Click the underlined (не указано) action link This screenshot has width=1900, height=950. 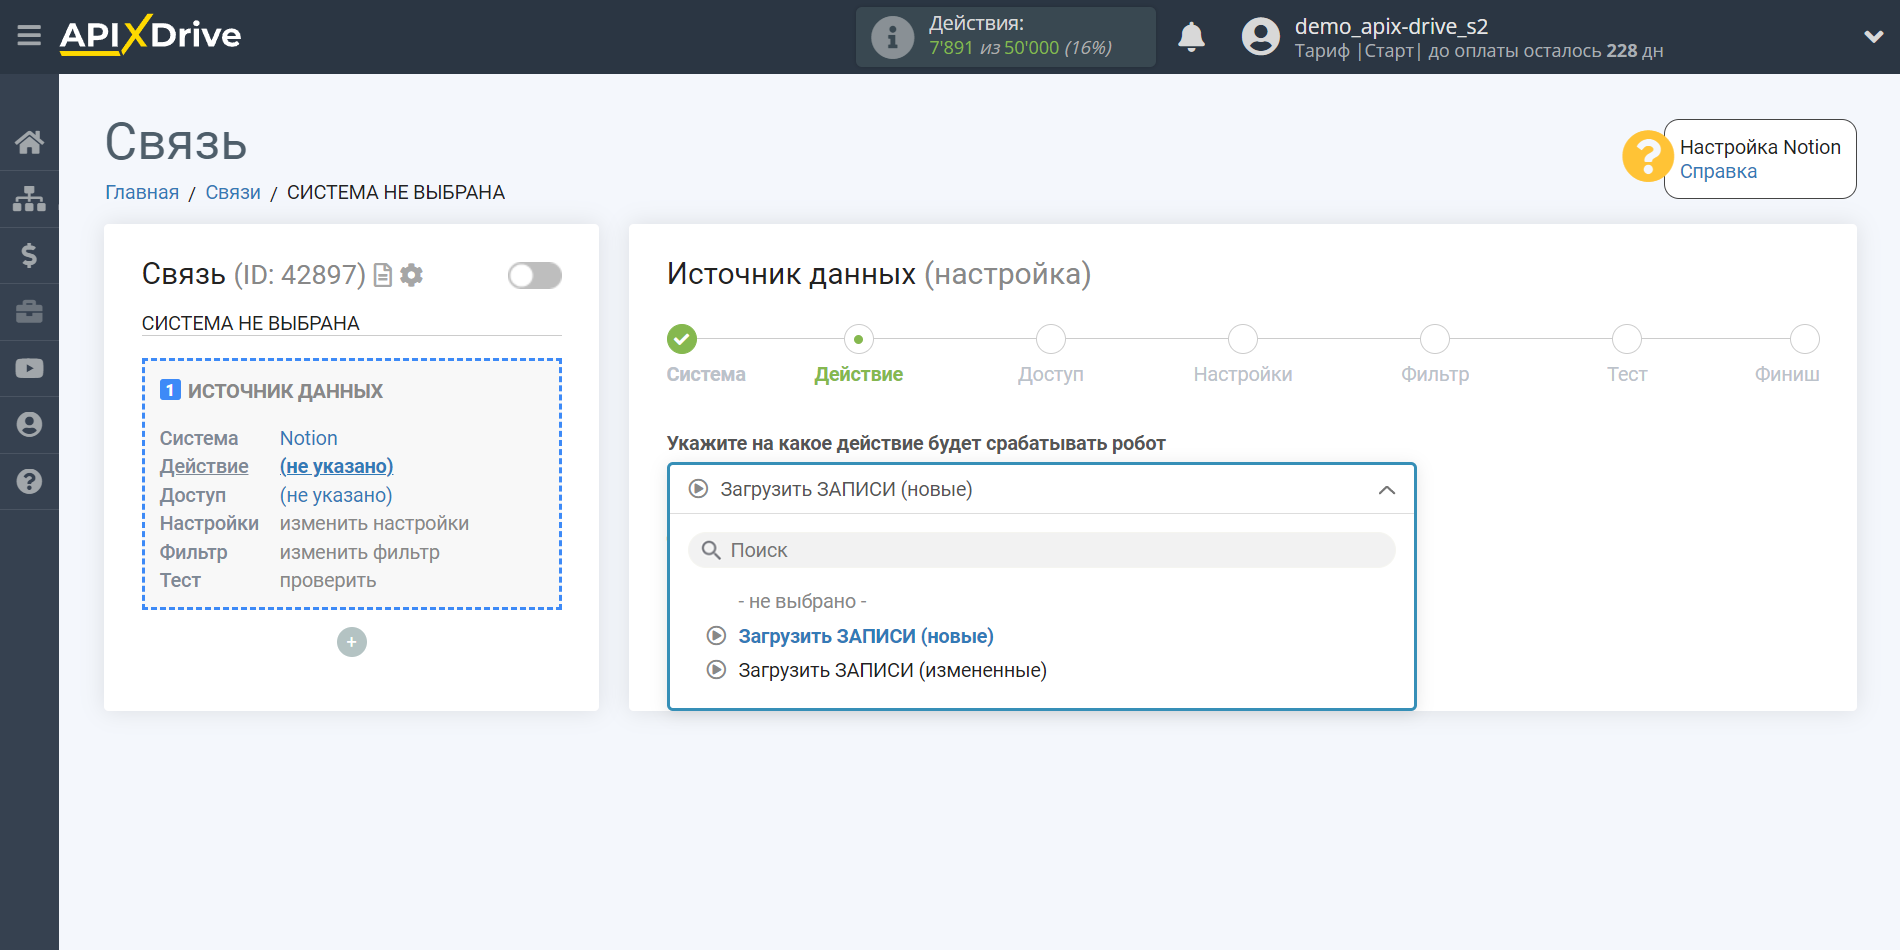coord(336,466)
